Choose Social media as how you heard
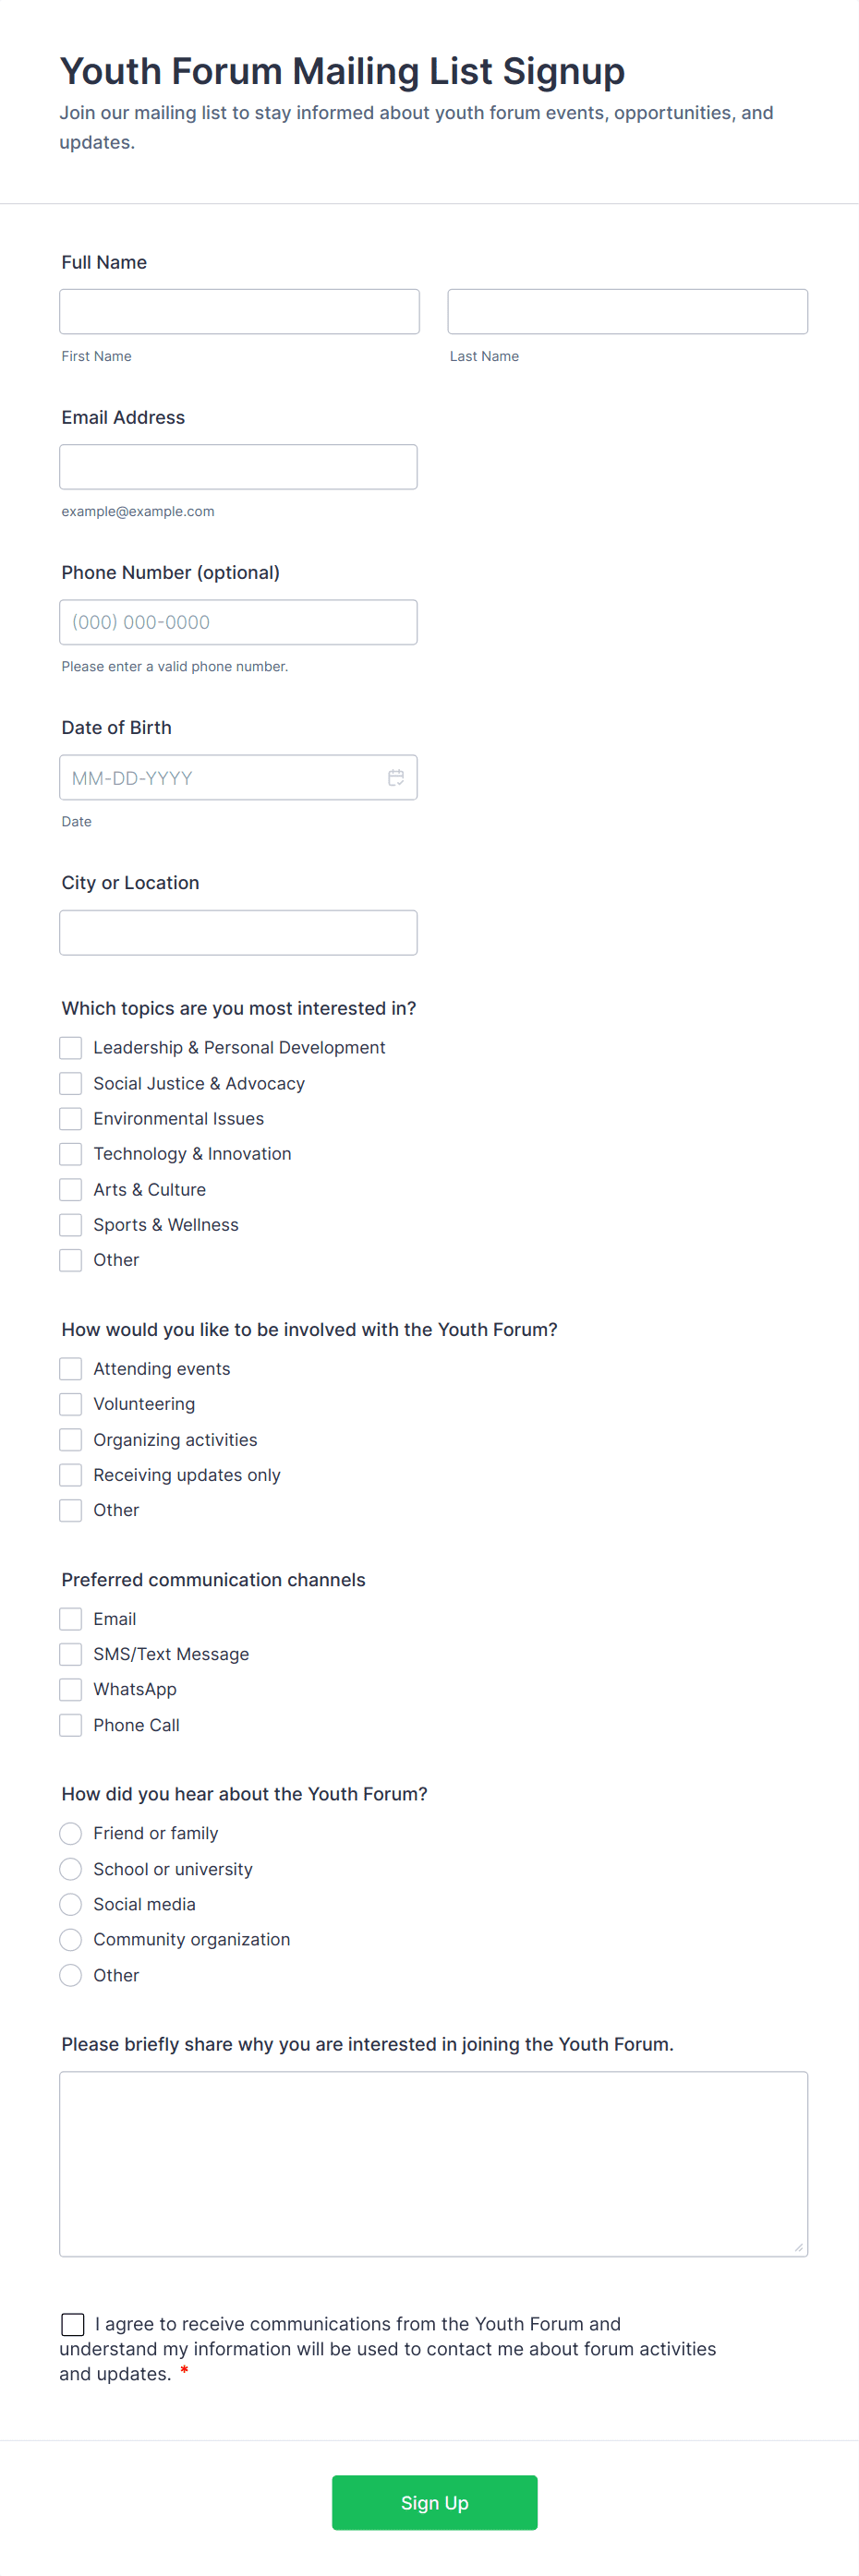 (70, 1904)
